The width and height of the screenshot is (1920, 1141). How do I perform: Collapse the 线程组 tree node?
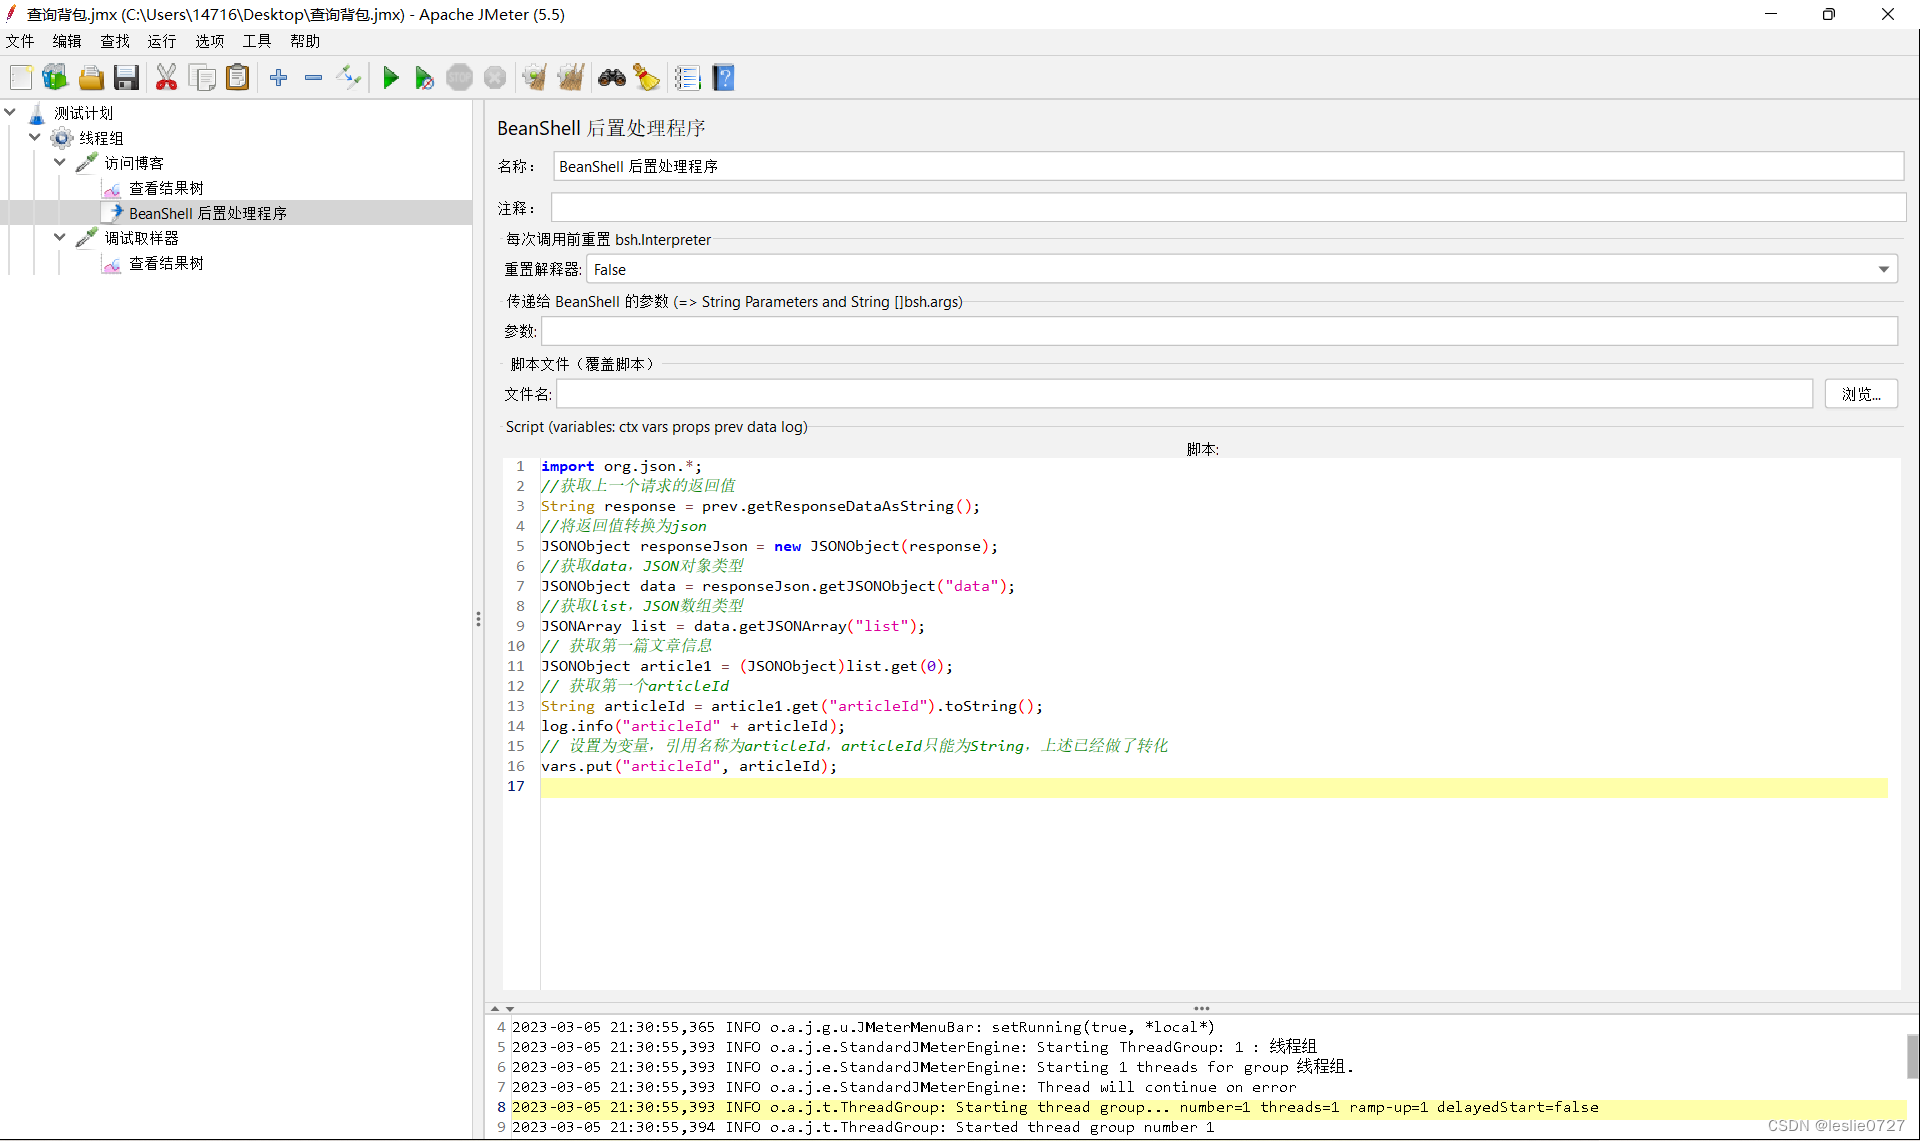(35, 137)
